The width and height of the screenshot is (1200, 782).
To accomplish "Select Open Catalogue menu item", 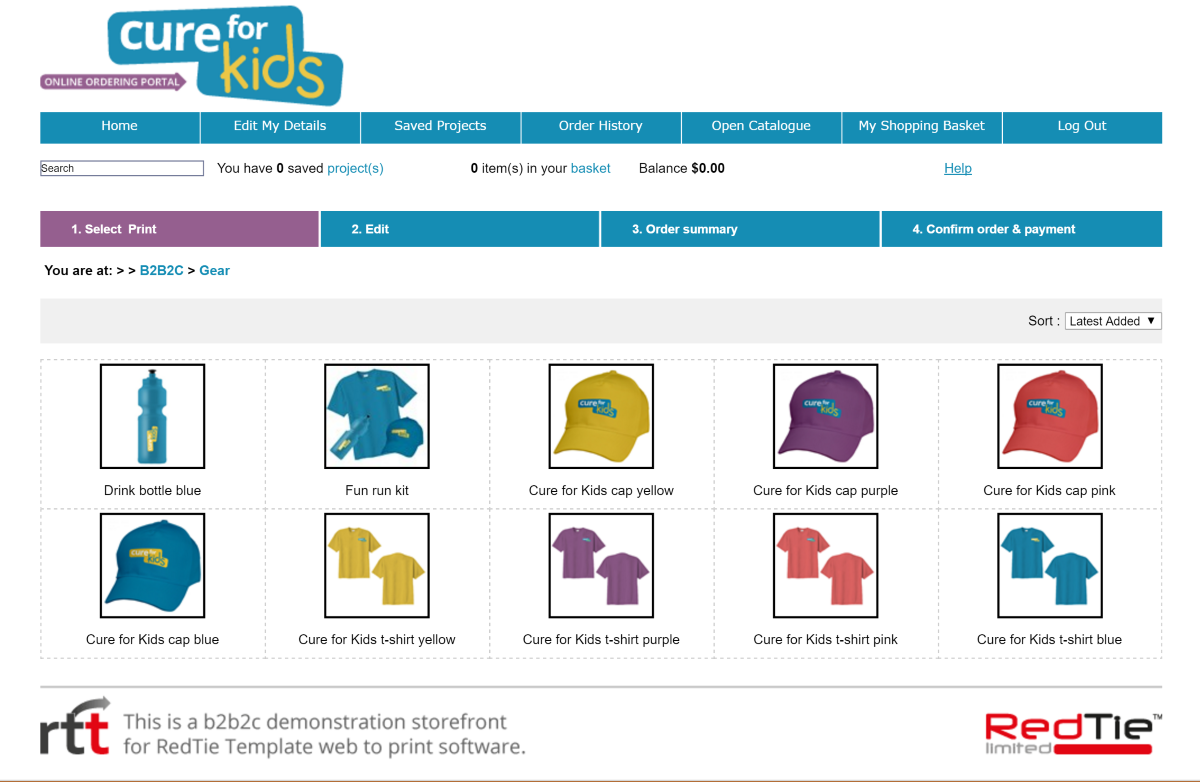I will (x=761, y=126).
